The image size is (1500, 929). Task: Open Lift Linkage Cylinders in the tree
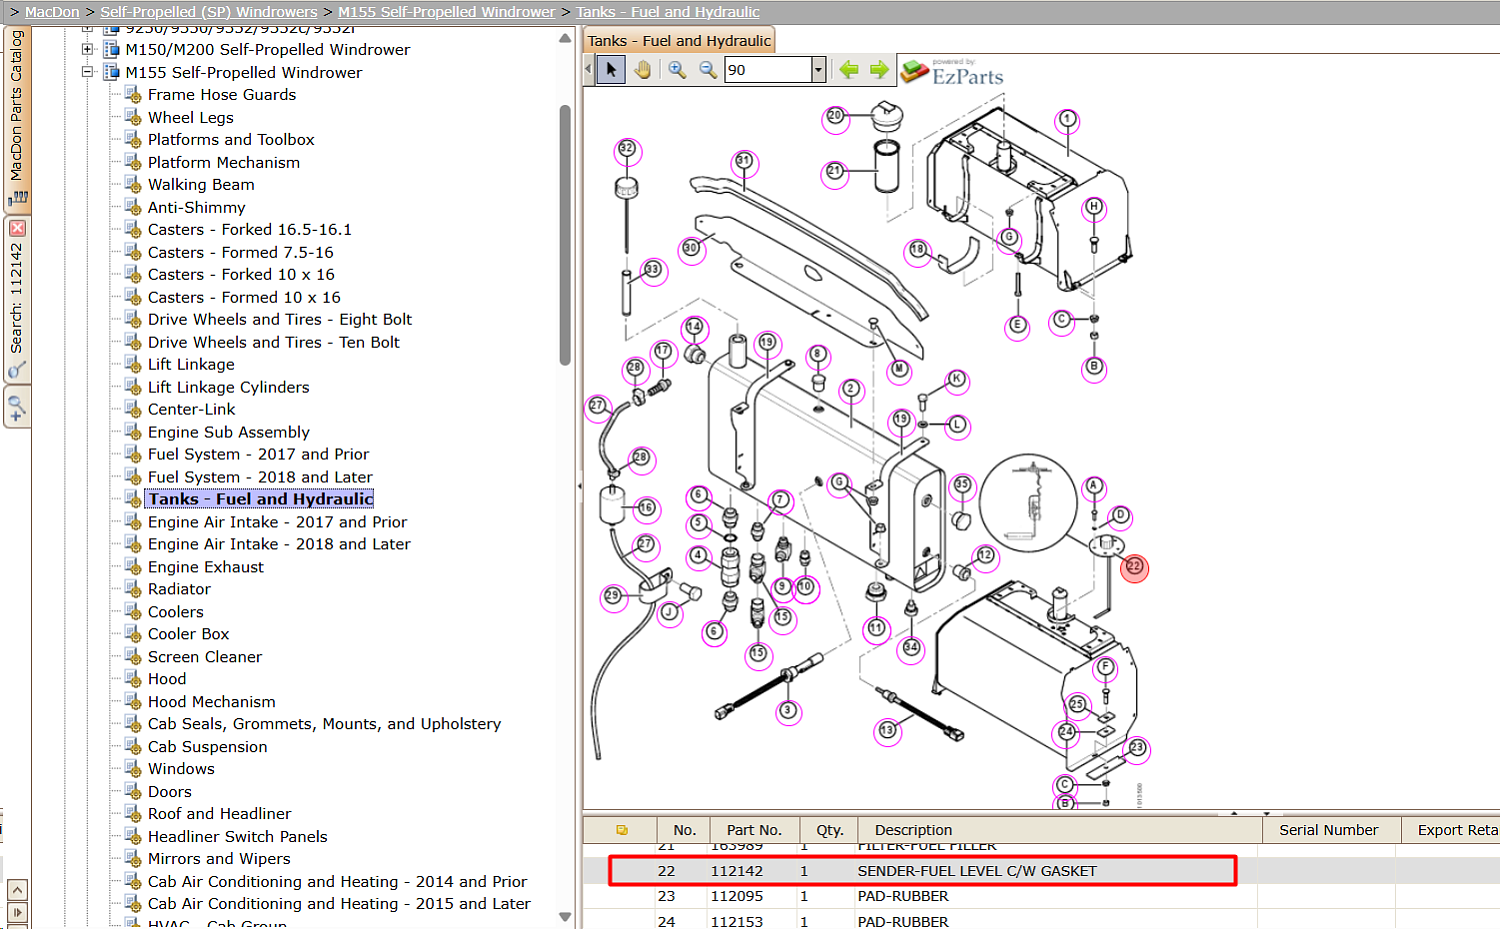point(229,387)
